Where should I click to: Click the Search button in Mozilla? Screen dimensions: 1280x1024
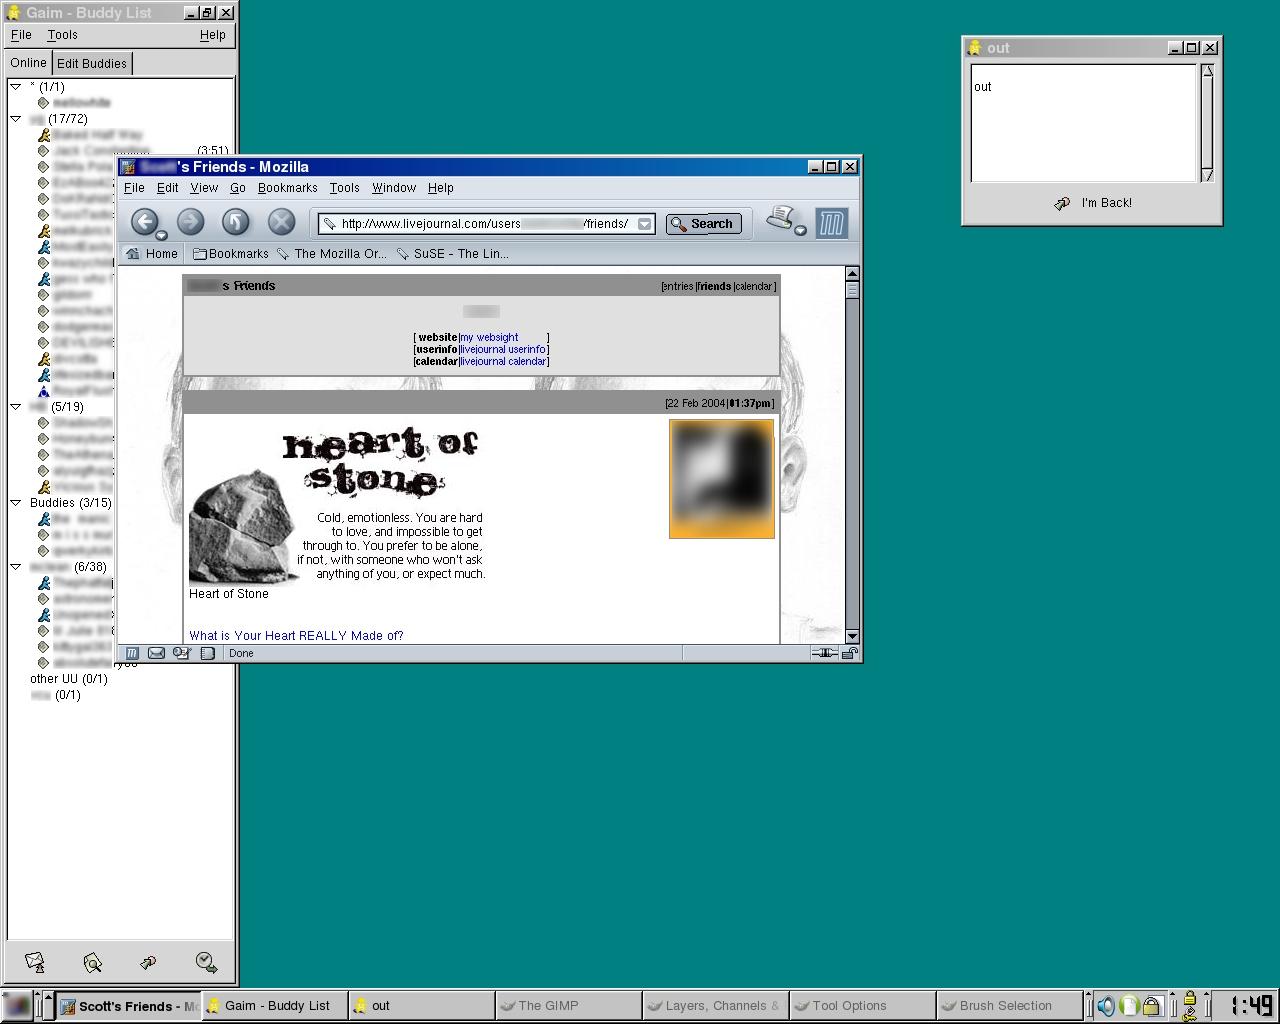pos(703,224)
